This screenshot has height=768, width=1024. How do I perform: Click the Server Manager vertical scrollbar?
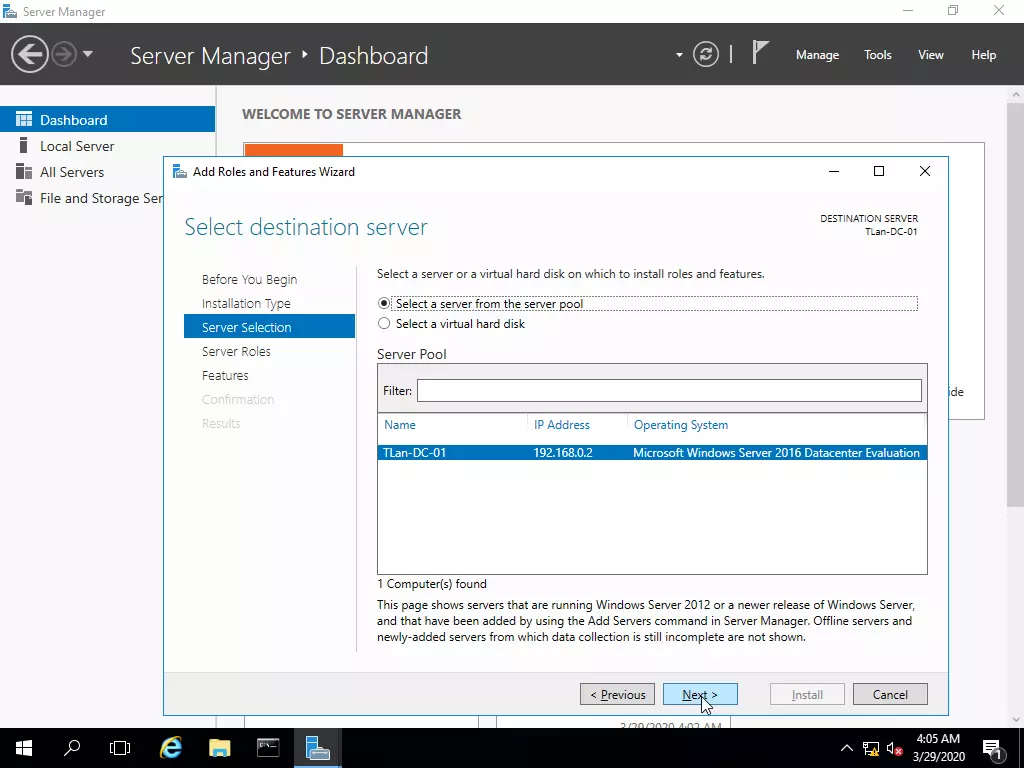(x=1016, y=304)
